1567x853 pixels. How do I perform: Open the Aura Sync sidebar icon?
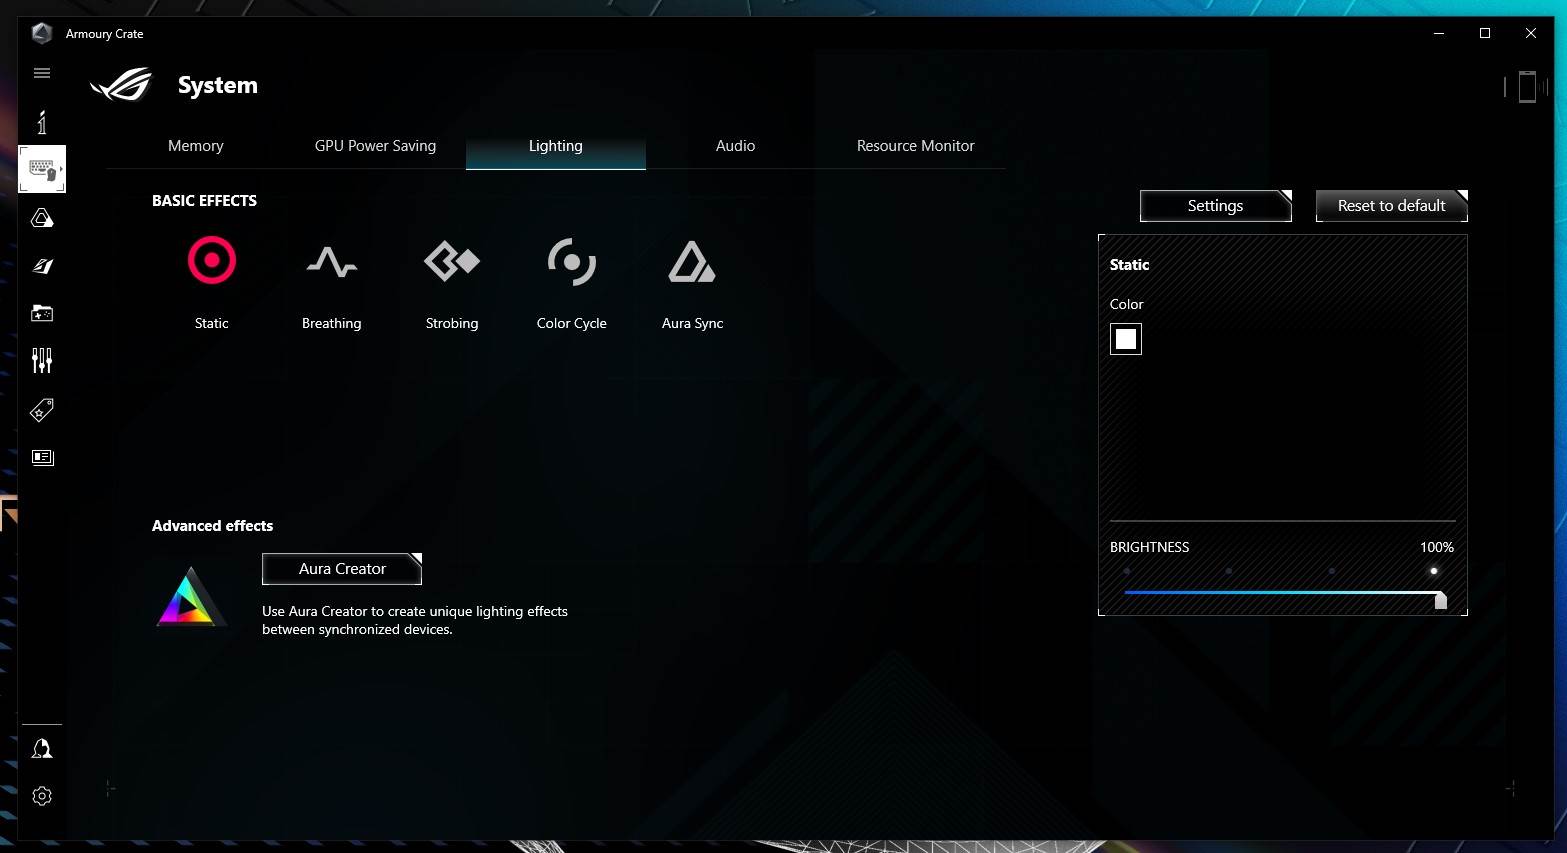coord(42,218)
